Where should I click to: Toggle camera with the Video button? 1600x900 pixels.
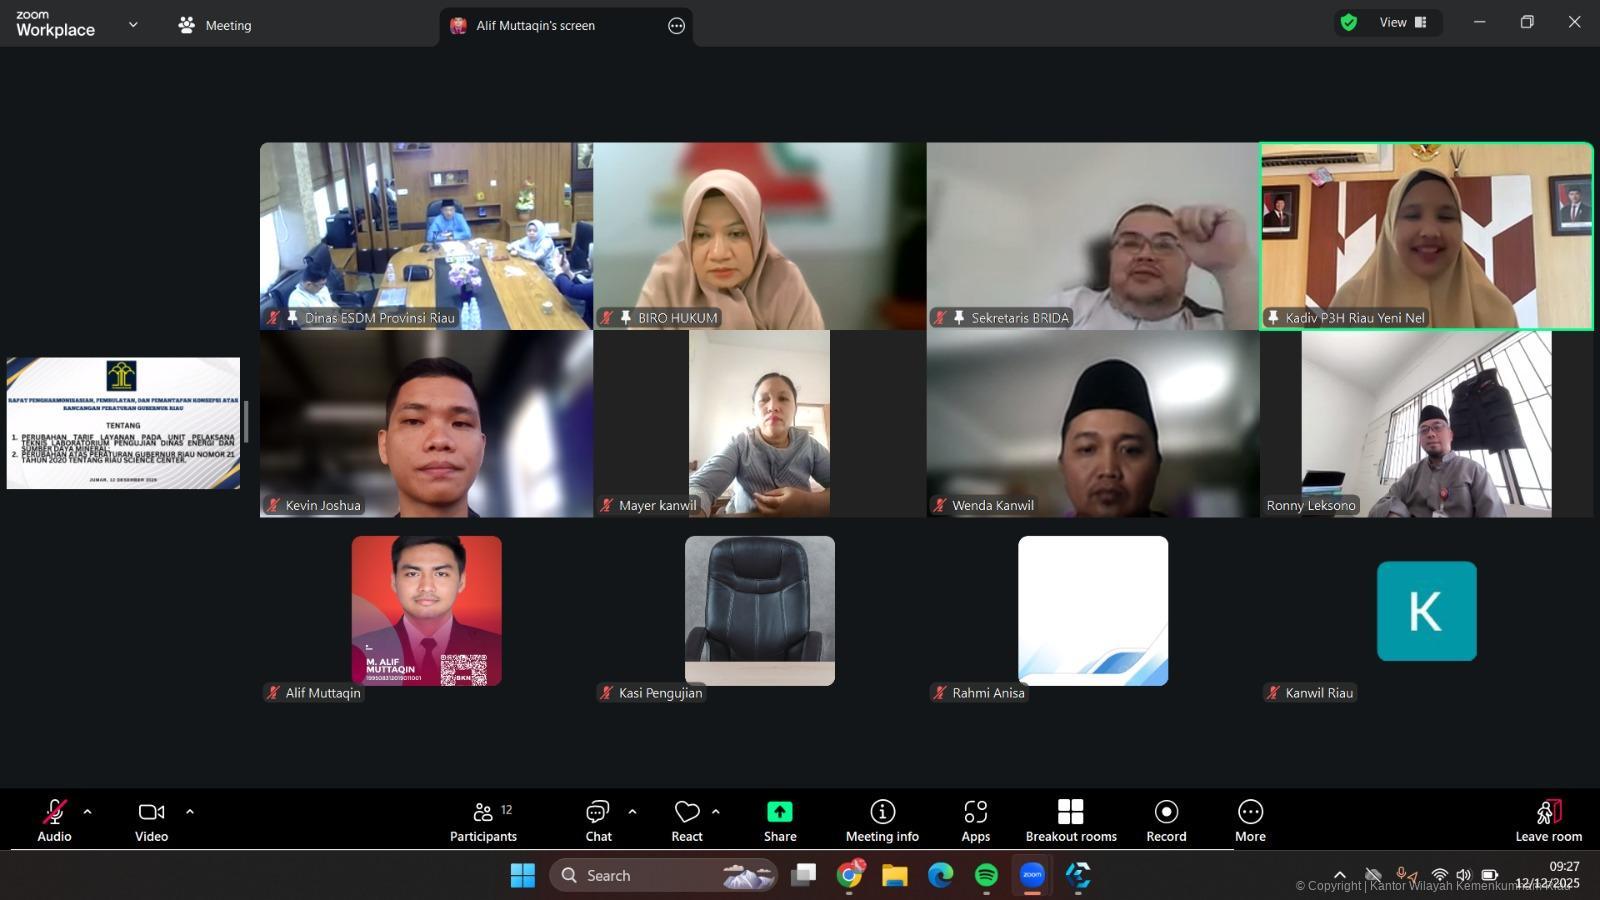click(x=151, y=820)
